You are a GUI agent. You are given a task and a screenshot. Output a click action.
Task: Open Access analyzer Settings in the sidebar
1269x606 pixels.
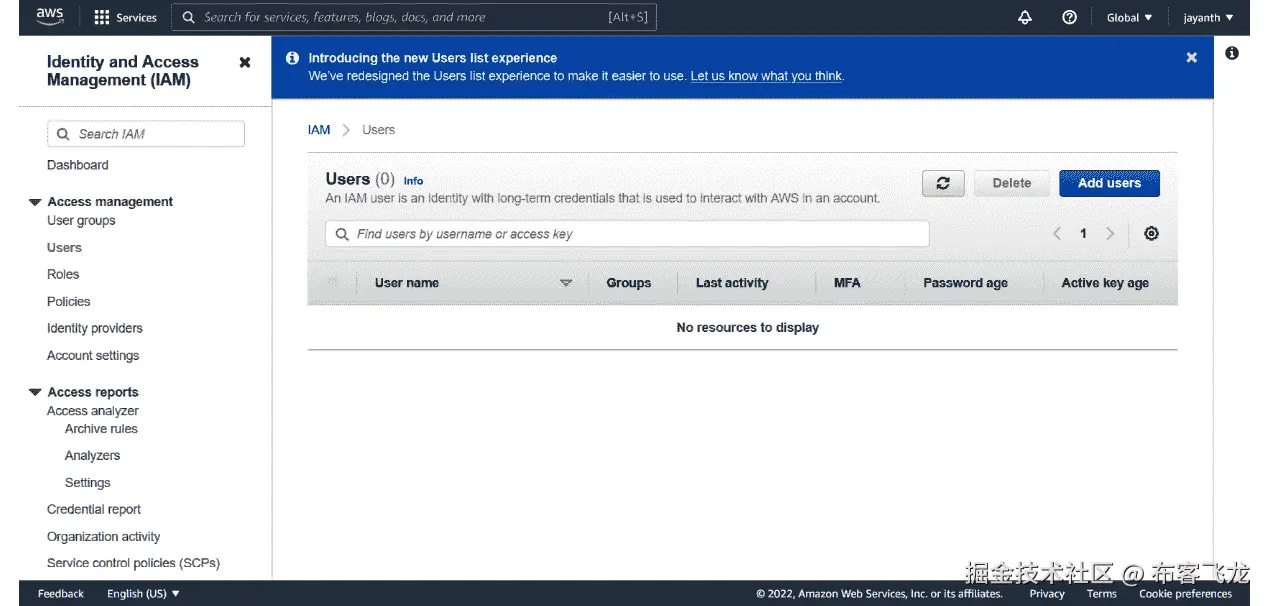tap(87, 483)
